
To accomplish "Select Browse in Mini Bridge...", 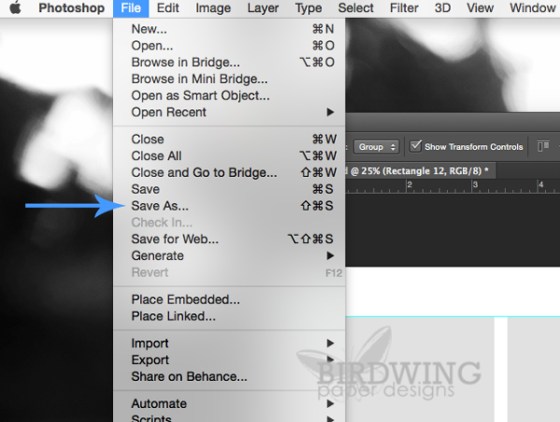I will tap(229, 79).
